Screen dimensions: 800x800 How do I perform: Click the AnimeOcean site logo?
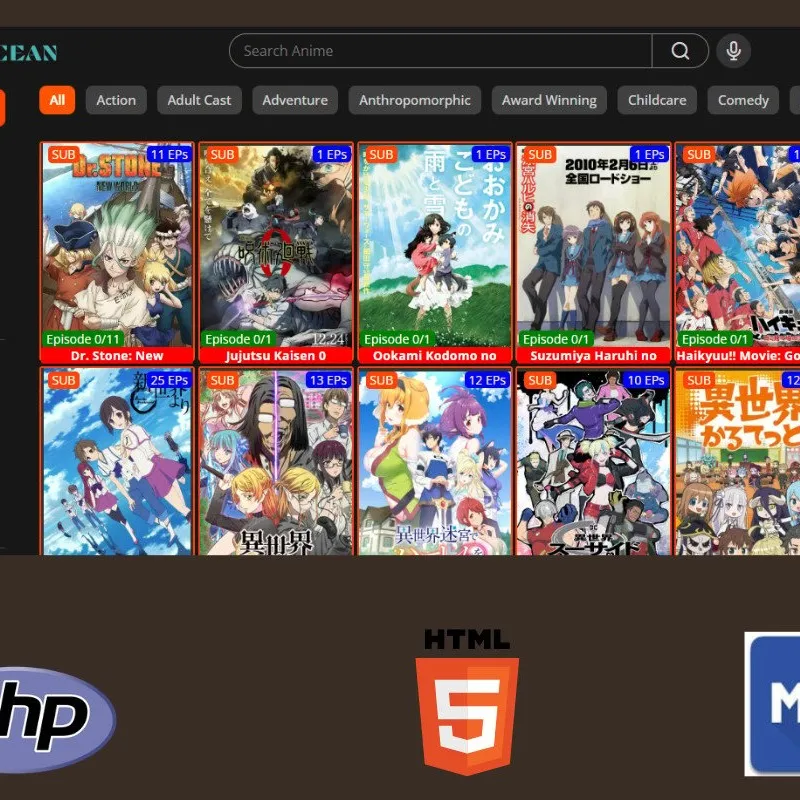(30, 51)
